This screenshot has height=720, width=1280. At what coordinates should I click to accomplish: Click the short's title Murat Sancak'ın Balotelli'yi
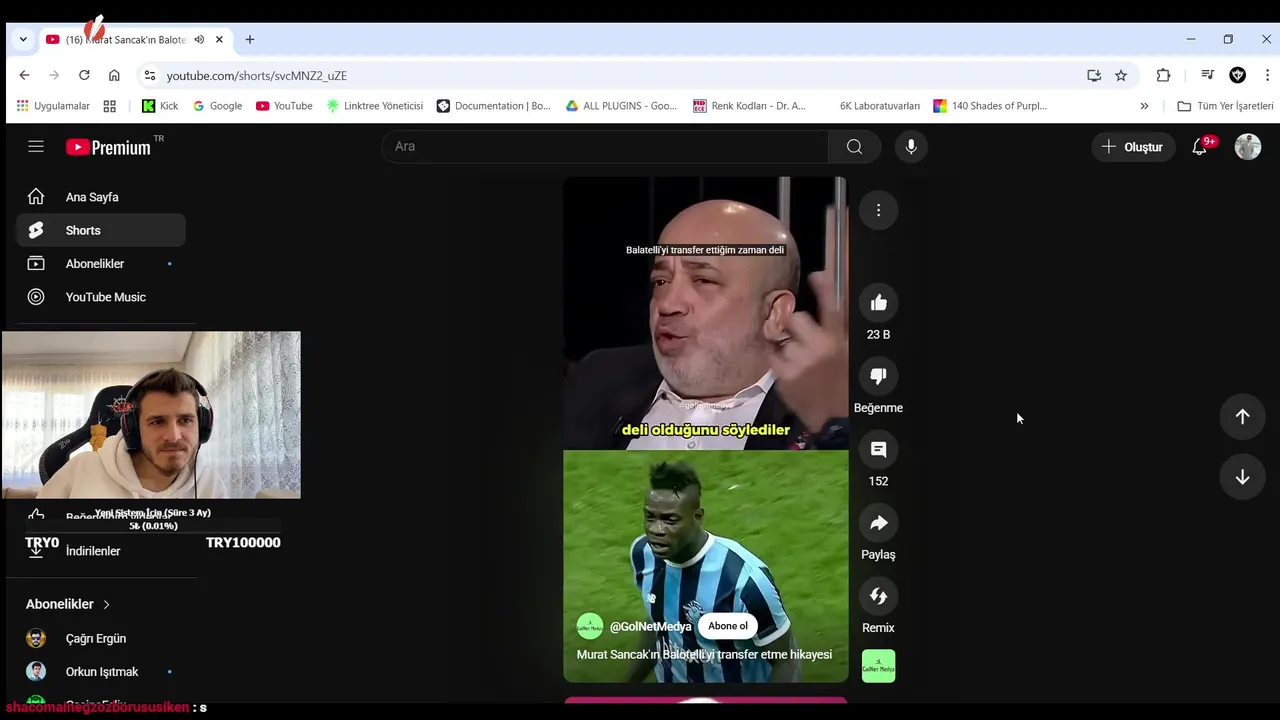[704, 655]
